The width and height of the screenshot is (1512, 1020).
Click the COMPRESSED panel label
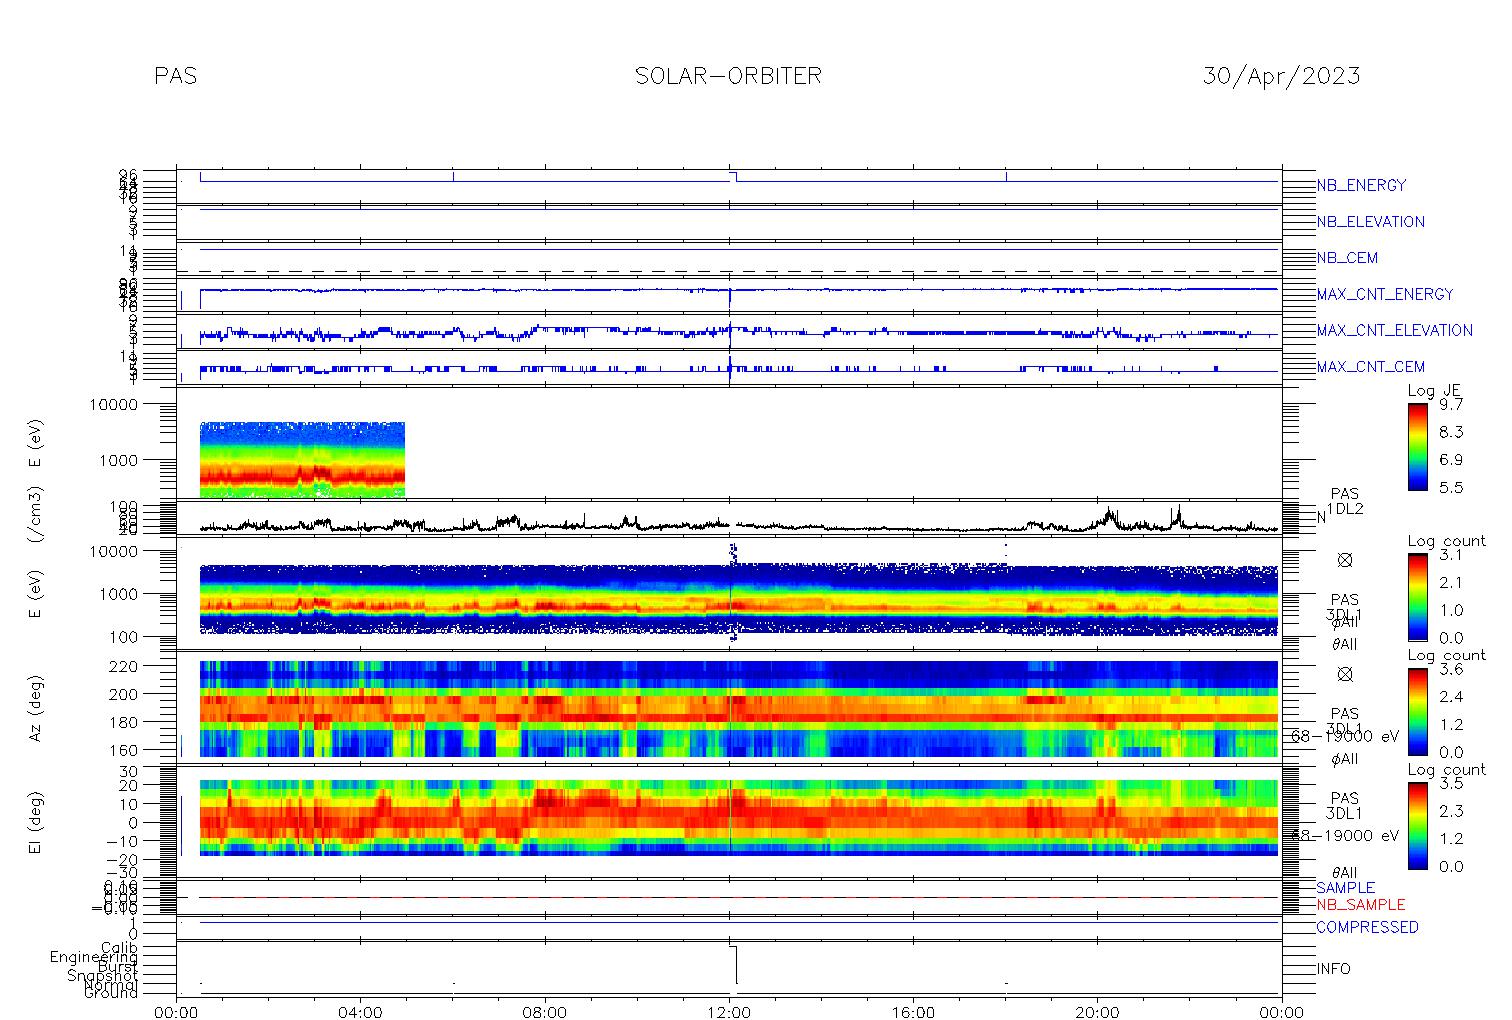1367,927
